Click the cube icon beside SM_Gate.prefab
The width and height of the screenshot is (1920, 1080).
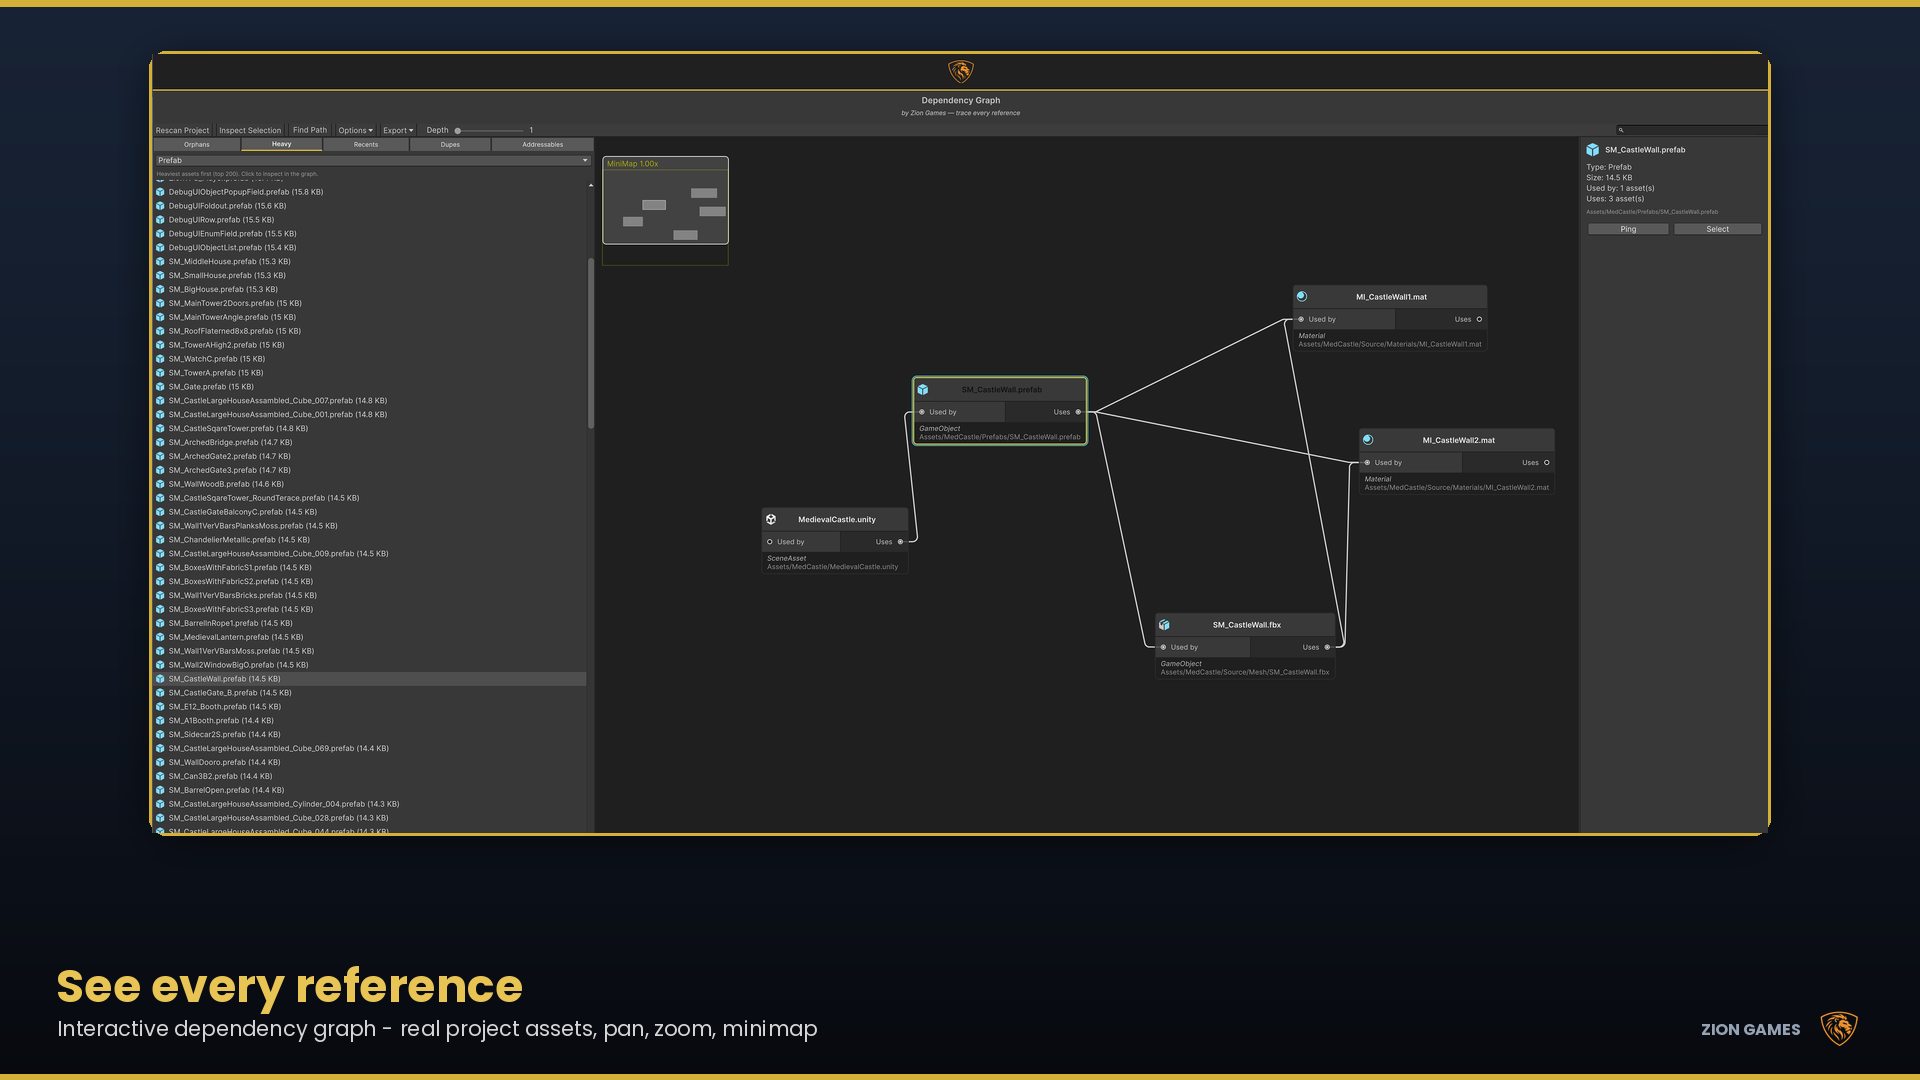coord(160,387)
